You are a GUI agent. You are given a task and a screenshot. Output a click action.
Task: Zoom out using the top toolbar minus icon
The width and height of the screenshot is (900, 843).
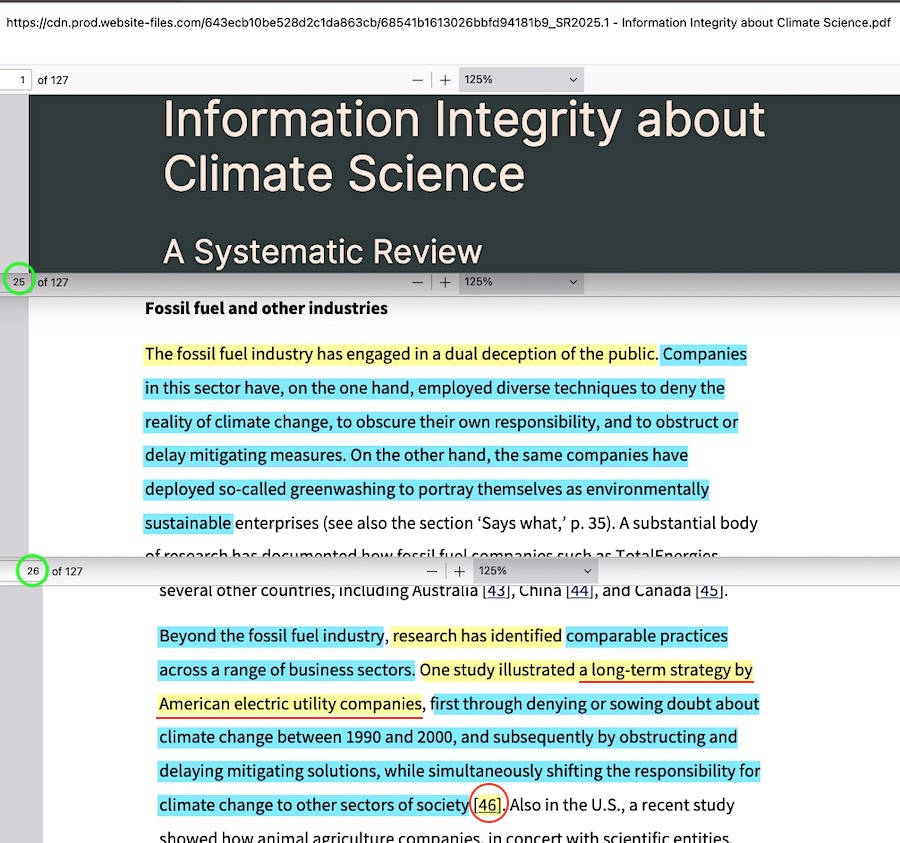click(418, 80)
